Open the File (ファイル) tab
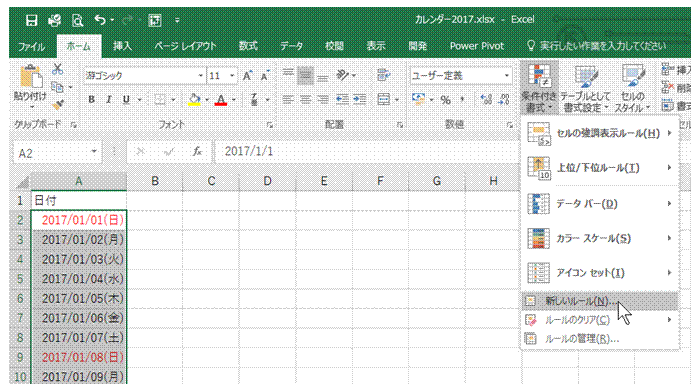 31,46
